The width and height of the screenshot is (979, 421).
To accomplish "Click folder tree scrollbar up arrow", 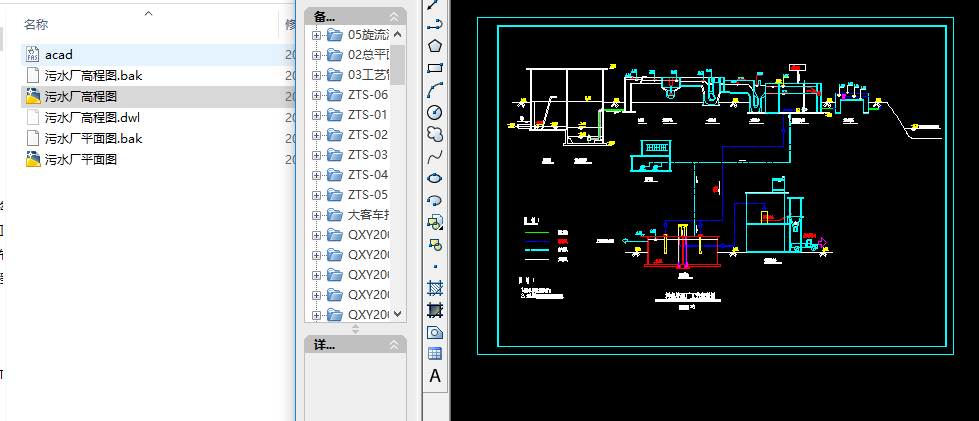I will 398,34.
